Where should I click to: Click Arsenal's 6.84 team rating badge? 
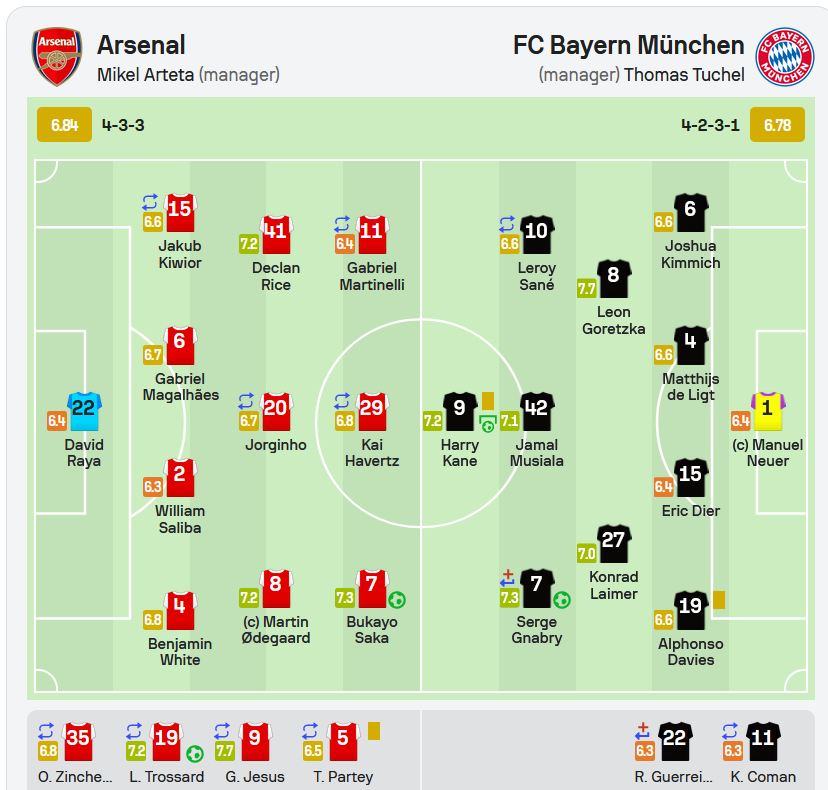(64, 125)
